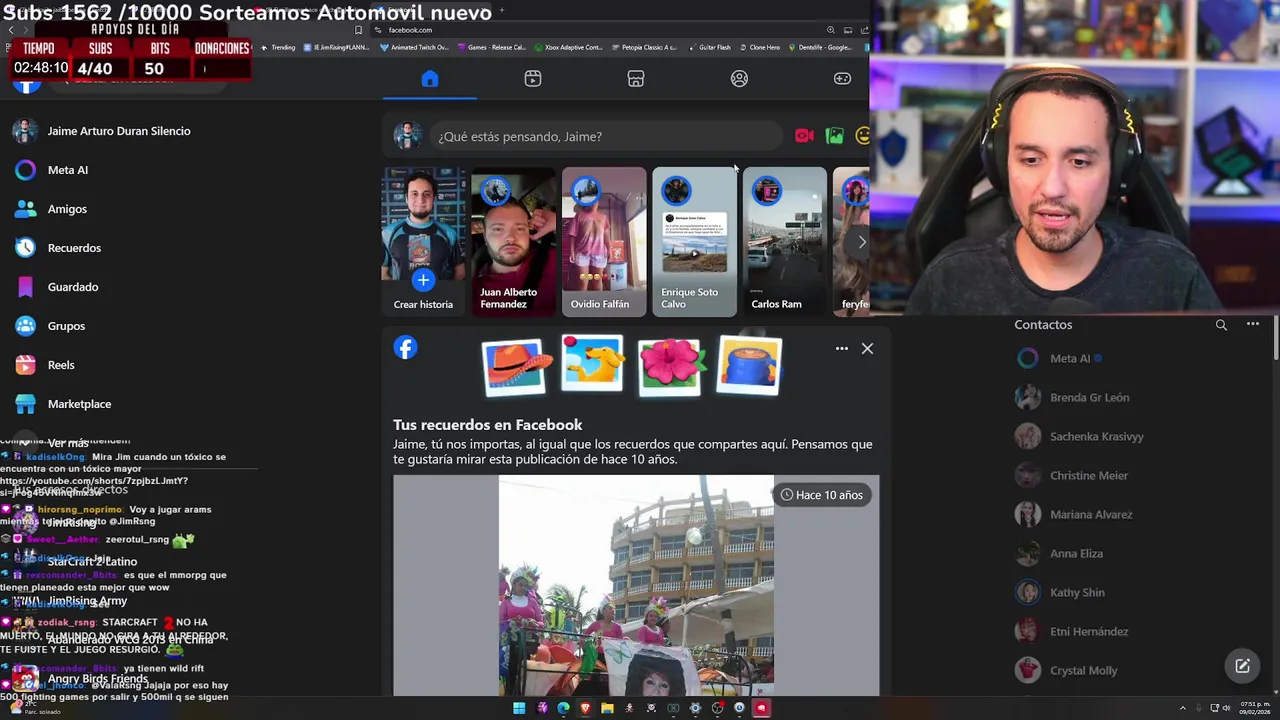Image resolution: width=1280 pixels, height=720 pixels.
Task: Open chat with Mariana Alvarez
Action: (x=1073, y=514)
